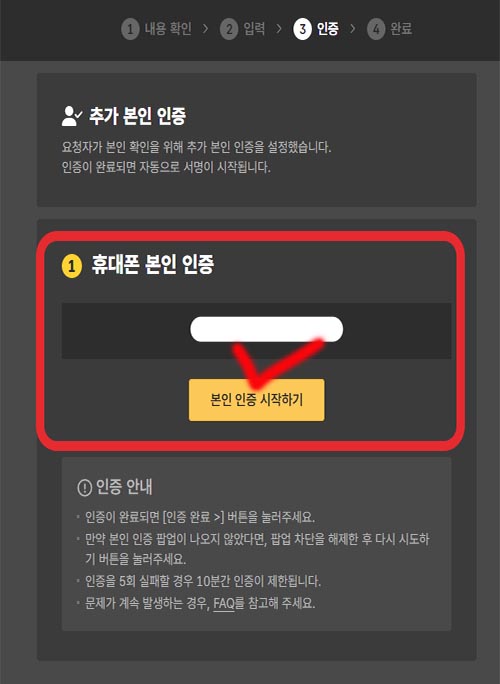Click the active step 3 circle icon
The image size is (500, 684).
[x=302, y=30]
